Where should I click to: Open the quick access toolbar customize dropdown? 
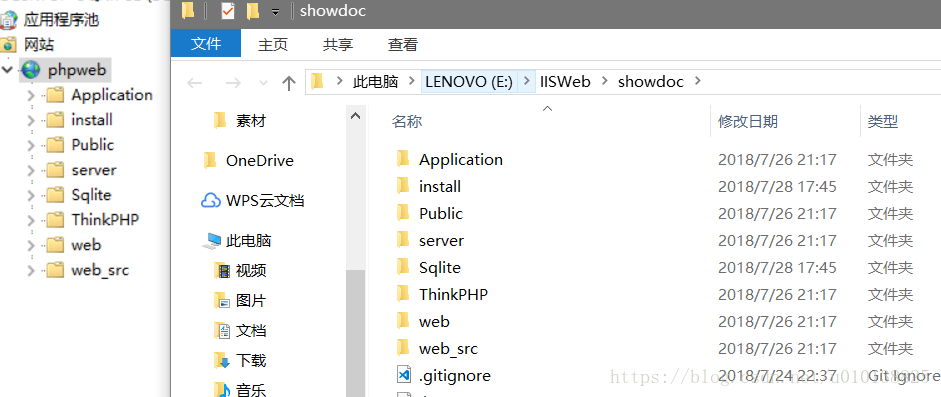[275, 11]
